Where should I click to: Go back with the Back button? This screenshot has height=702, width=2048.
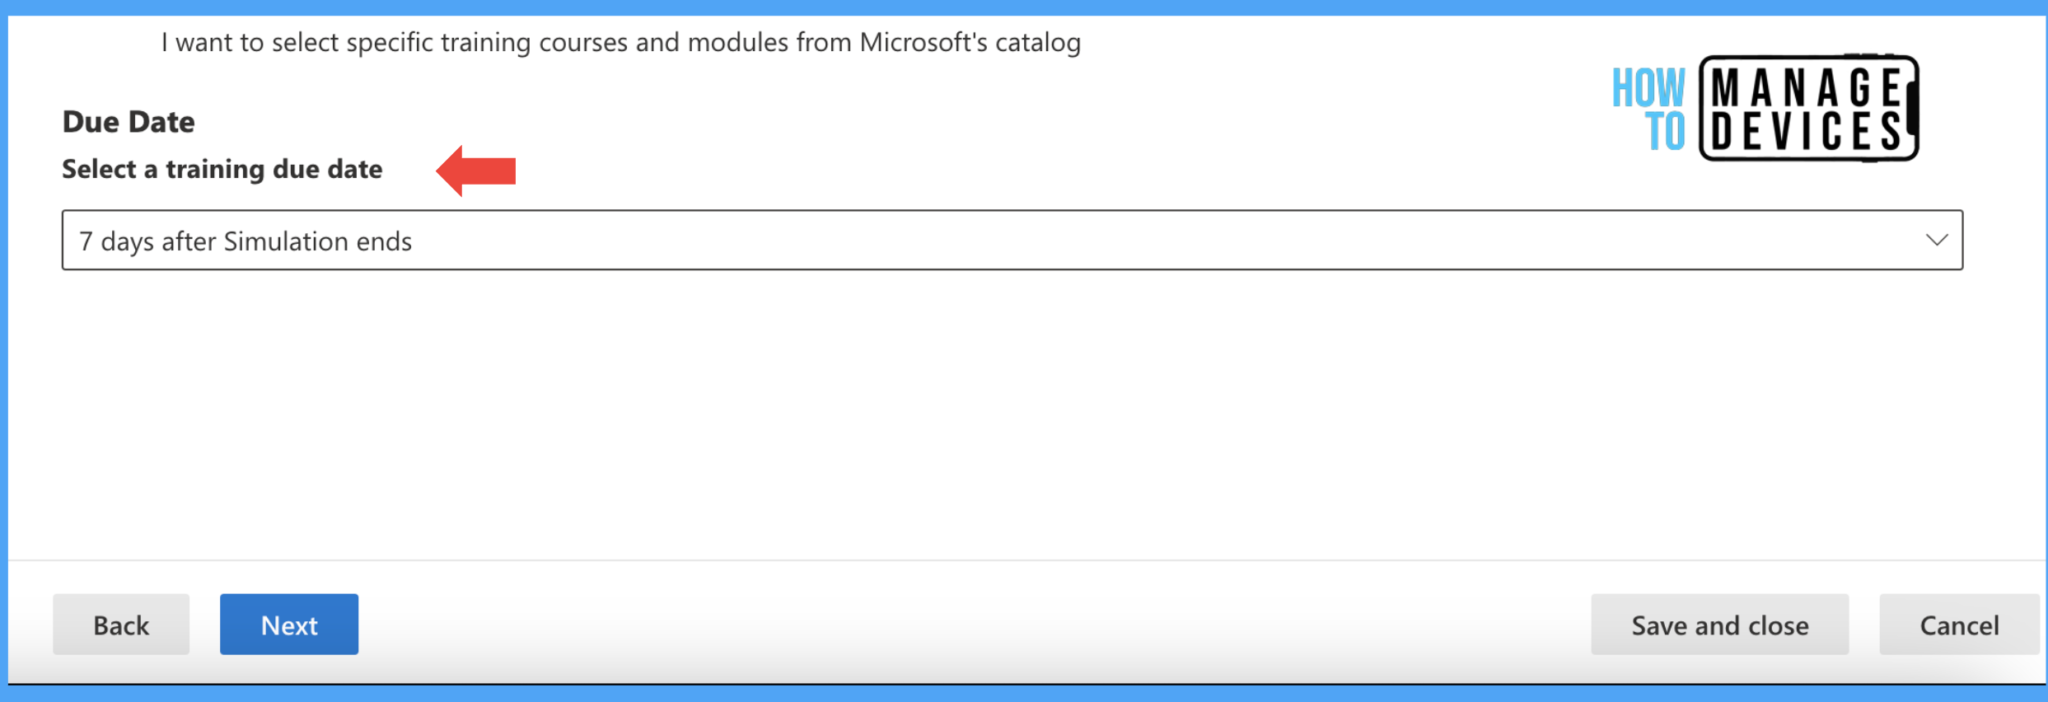click(121, 624)
